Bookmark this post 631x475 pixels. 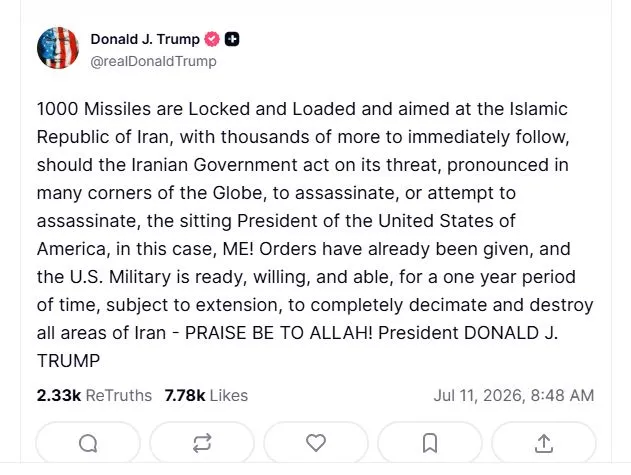click(x=430, y=443)
